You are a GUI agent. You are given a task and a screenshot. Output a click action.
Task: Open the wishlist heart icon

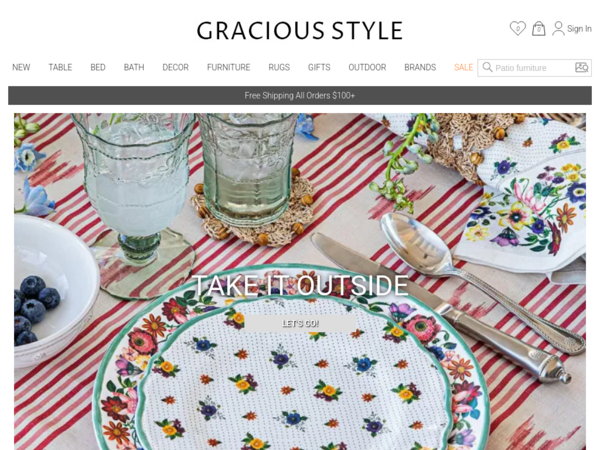pyautogui.click(x=518, y=28)
